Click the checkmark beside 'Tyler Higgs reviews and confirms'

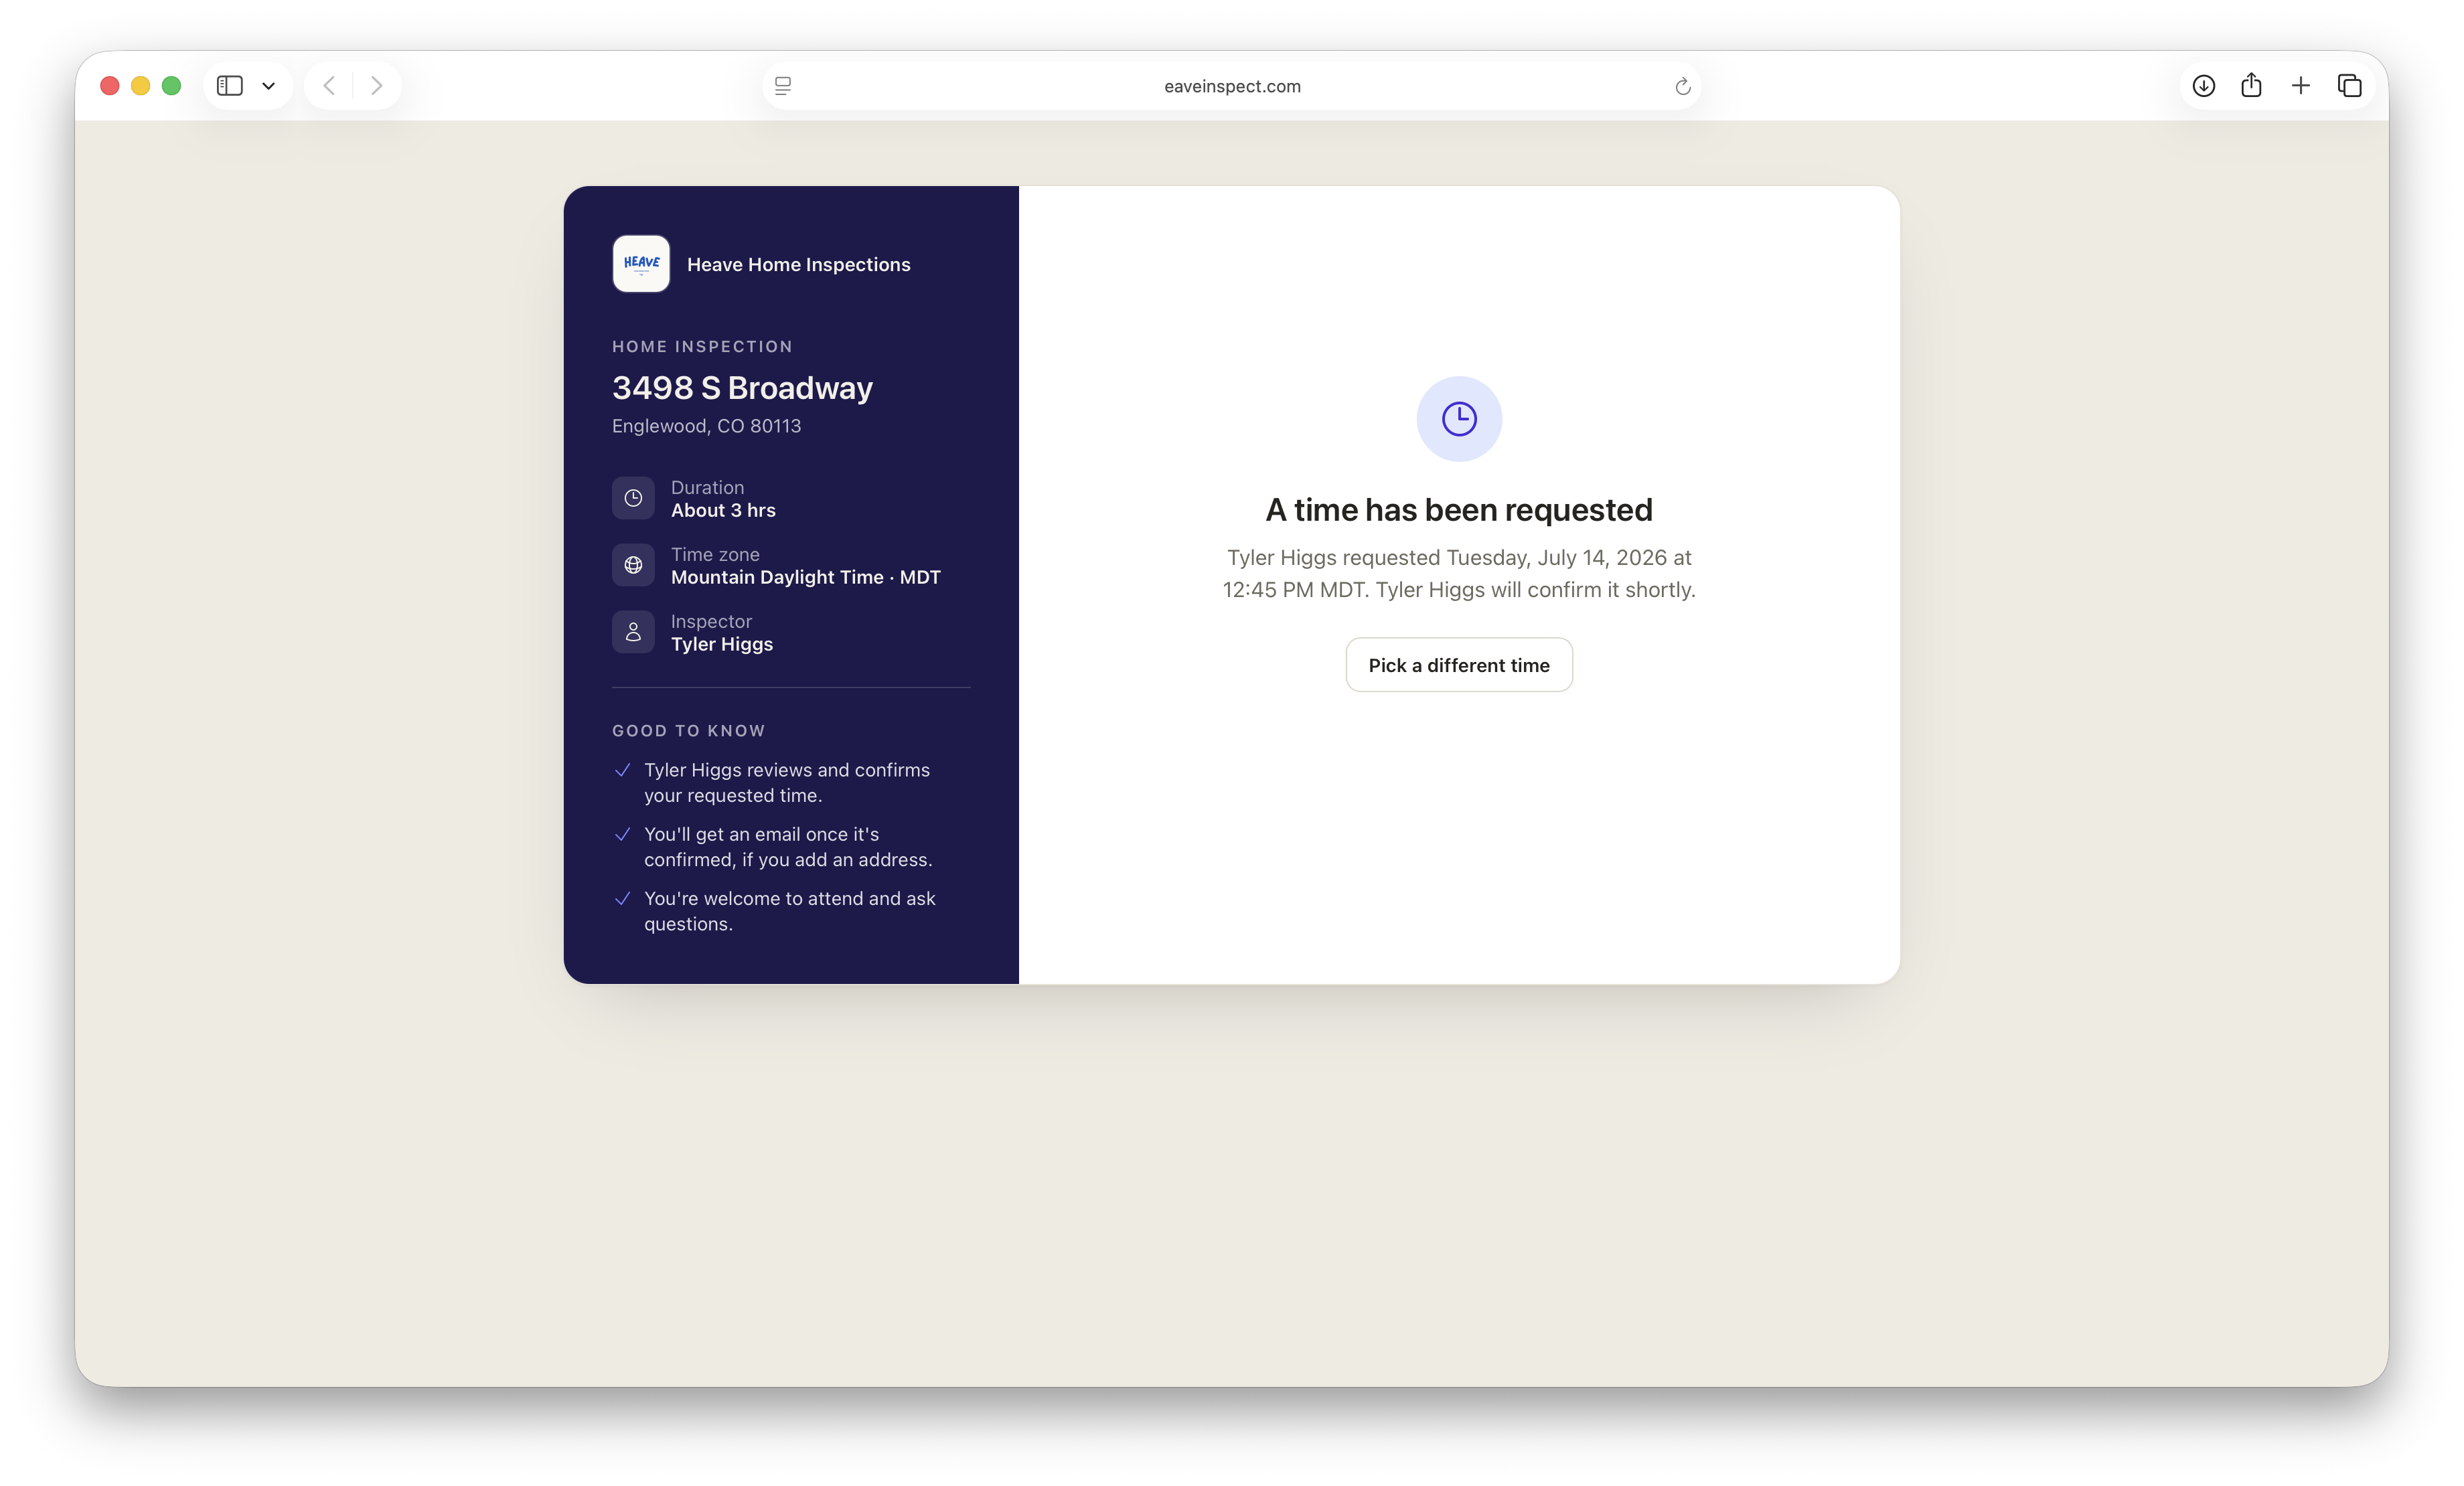coord(622,770)
